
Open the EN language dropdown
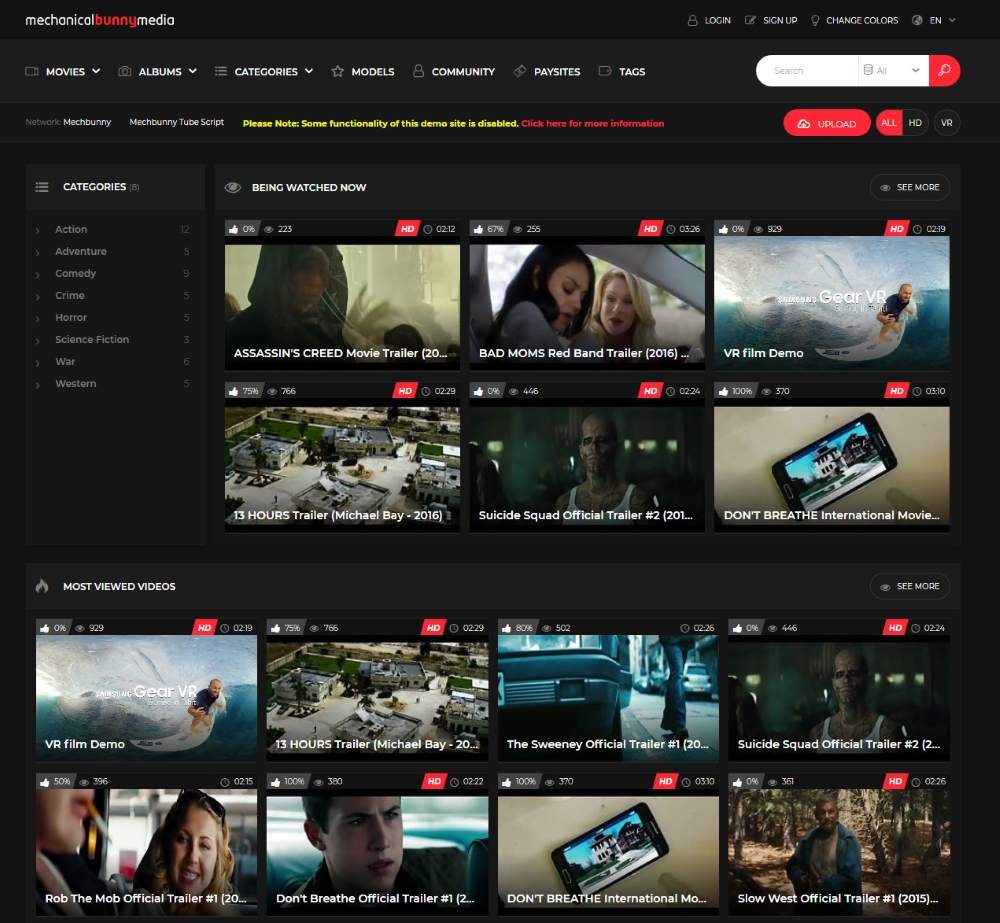(934, 20)
